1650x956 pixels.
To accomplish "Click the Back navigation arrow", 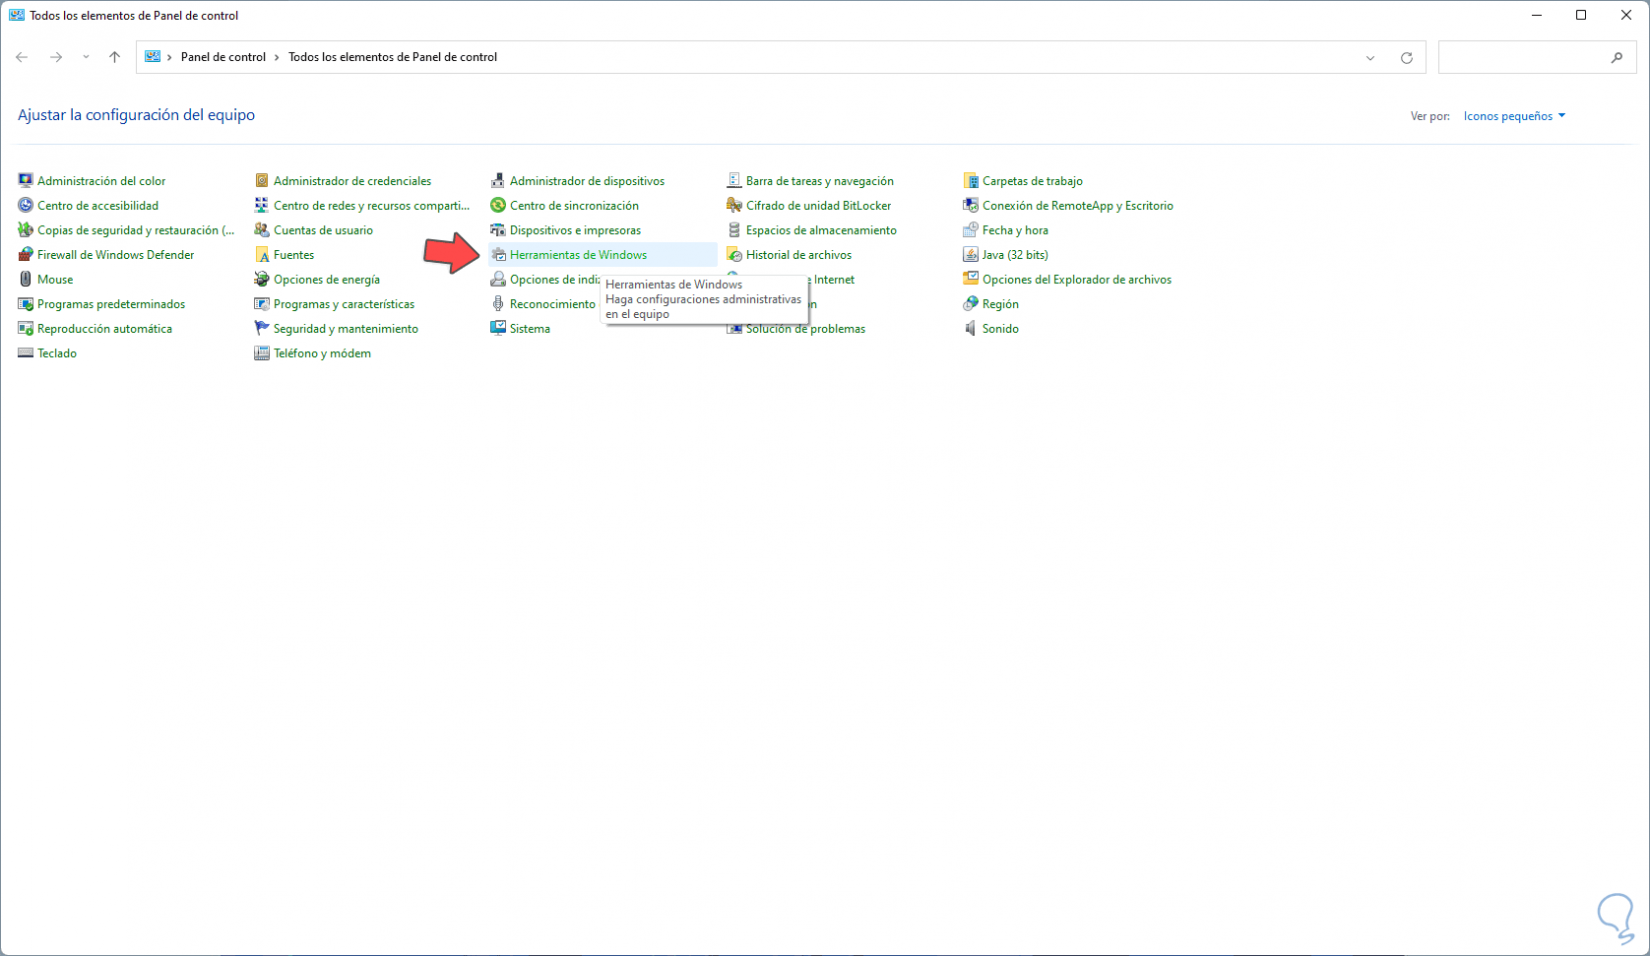I will [22, 57].
